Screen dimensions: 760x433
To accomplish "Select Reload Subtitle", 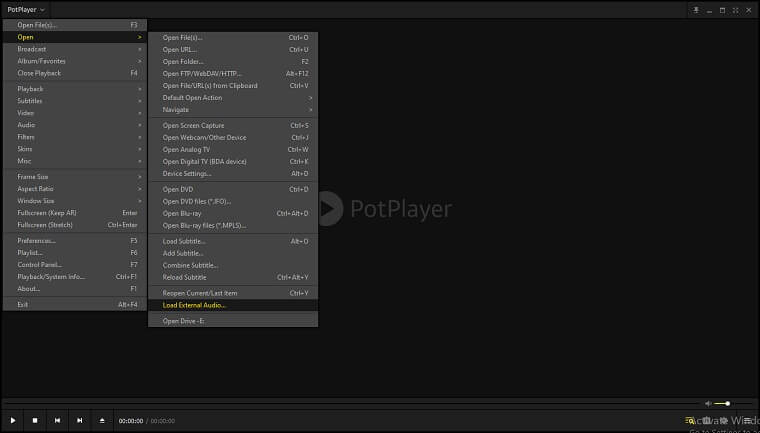I will [x=233, y=277].
